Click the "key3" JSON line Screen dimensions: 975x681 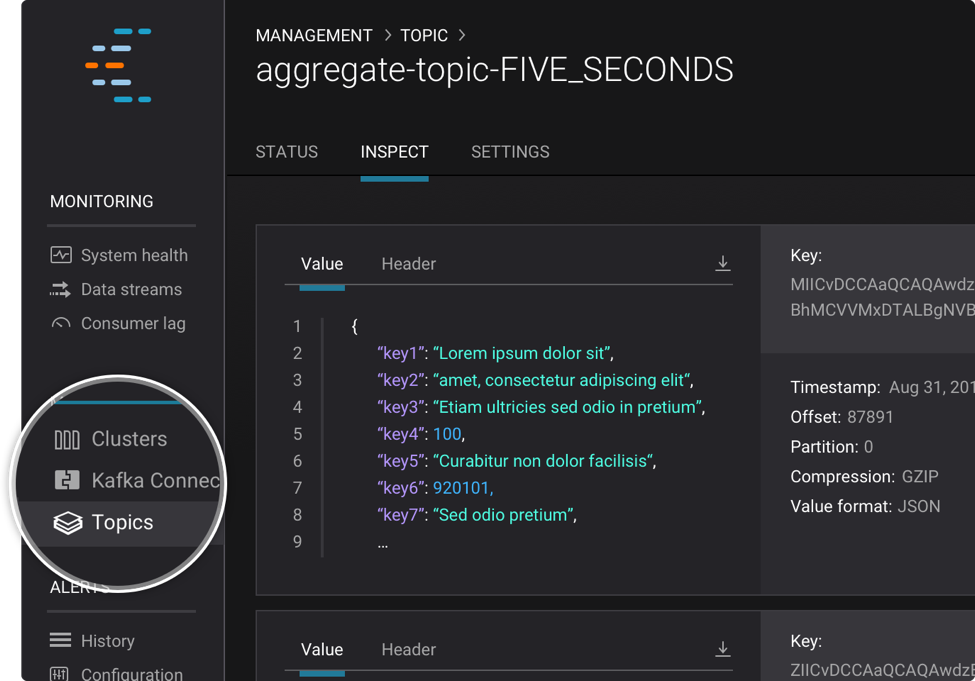tap(541, 407)
